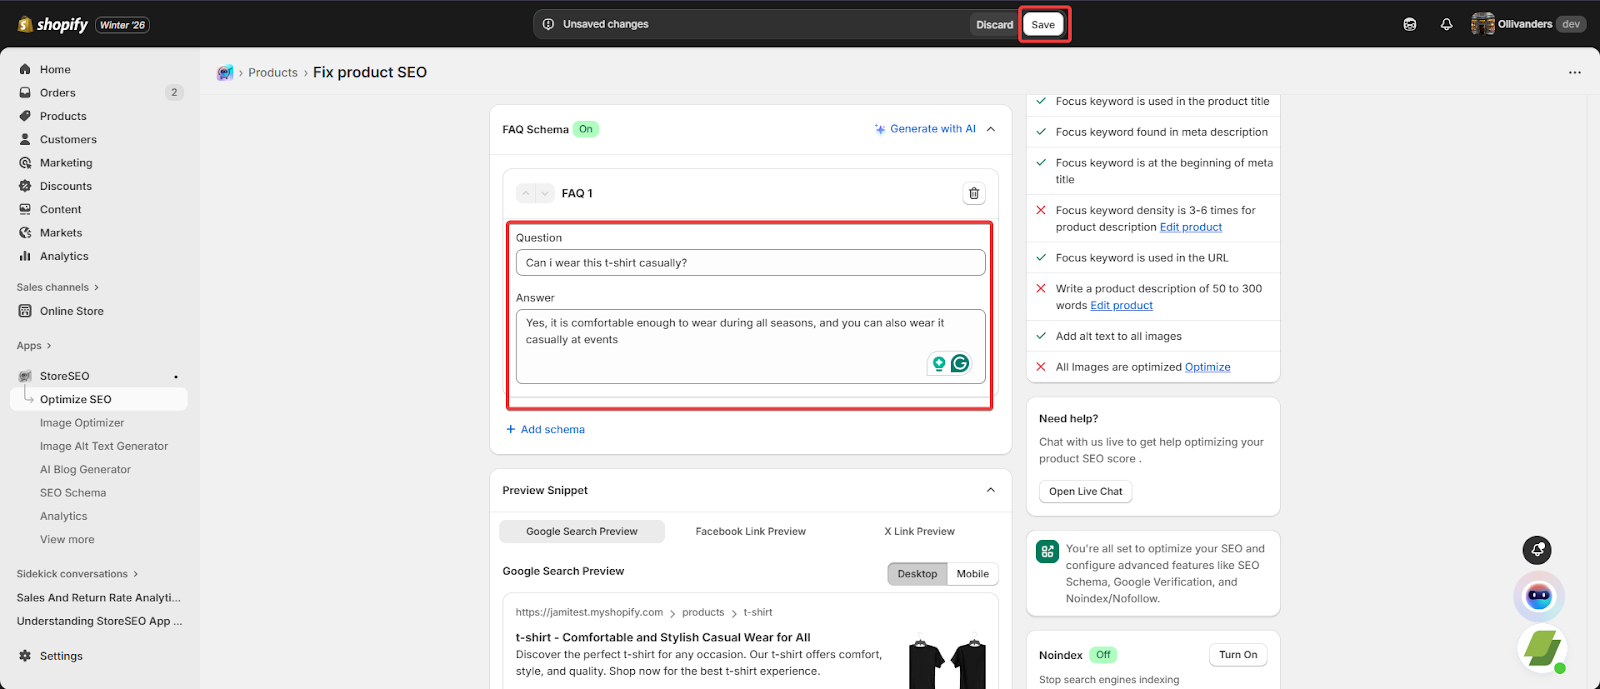Viewport: 1600px width, 689px height.
Task: Open Discounts in sidebar
Action: 66,186
